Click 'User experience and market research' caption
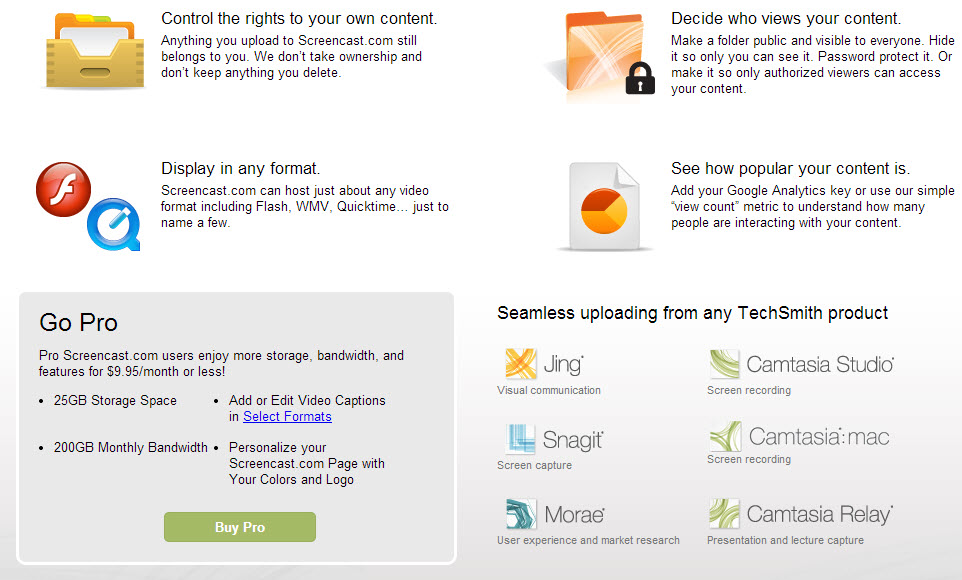The image size is (962, 580). (588, 540)
